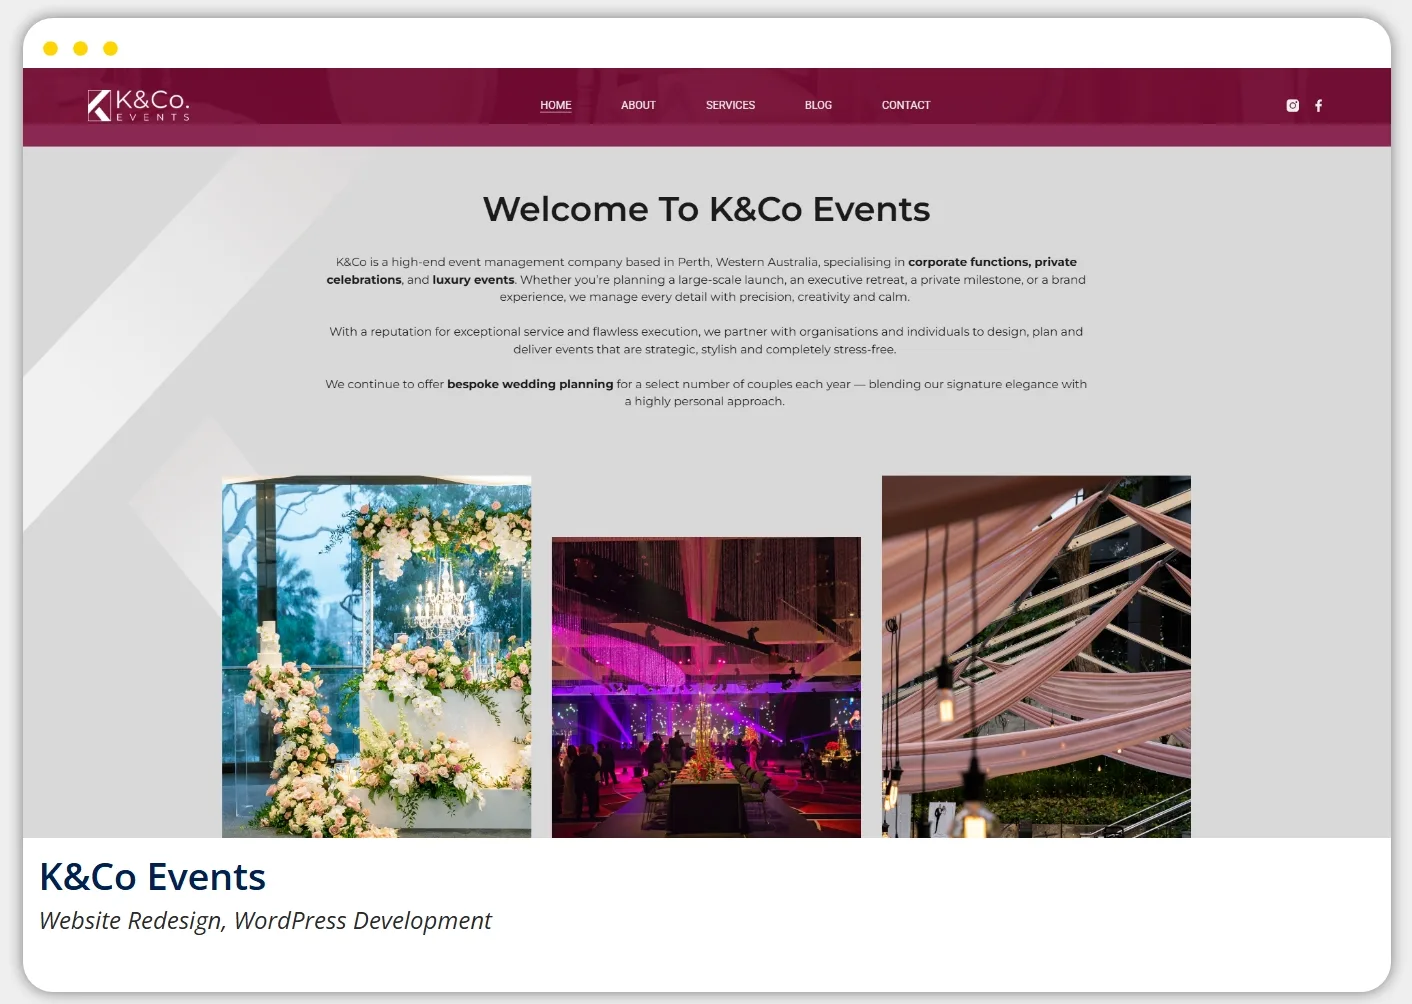
Task: Open the purple-lit banquet hall photo
Action: point(706,687)
